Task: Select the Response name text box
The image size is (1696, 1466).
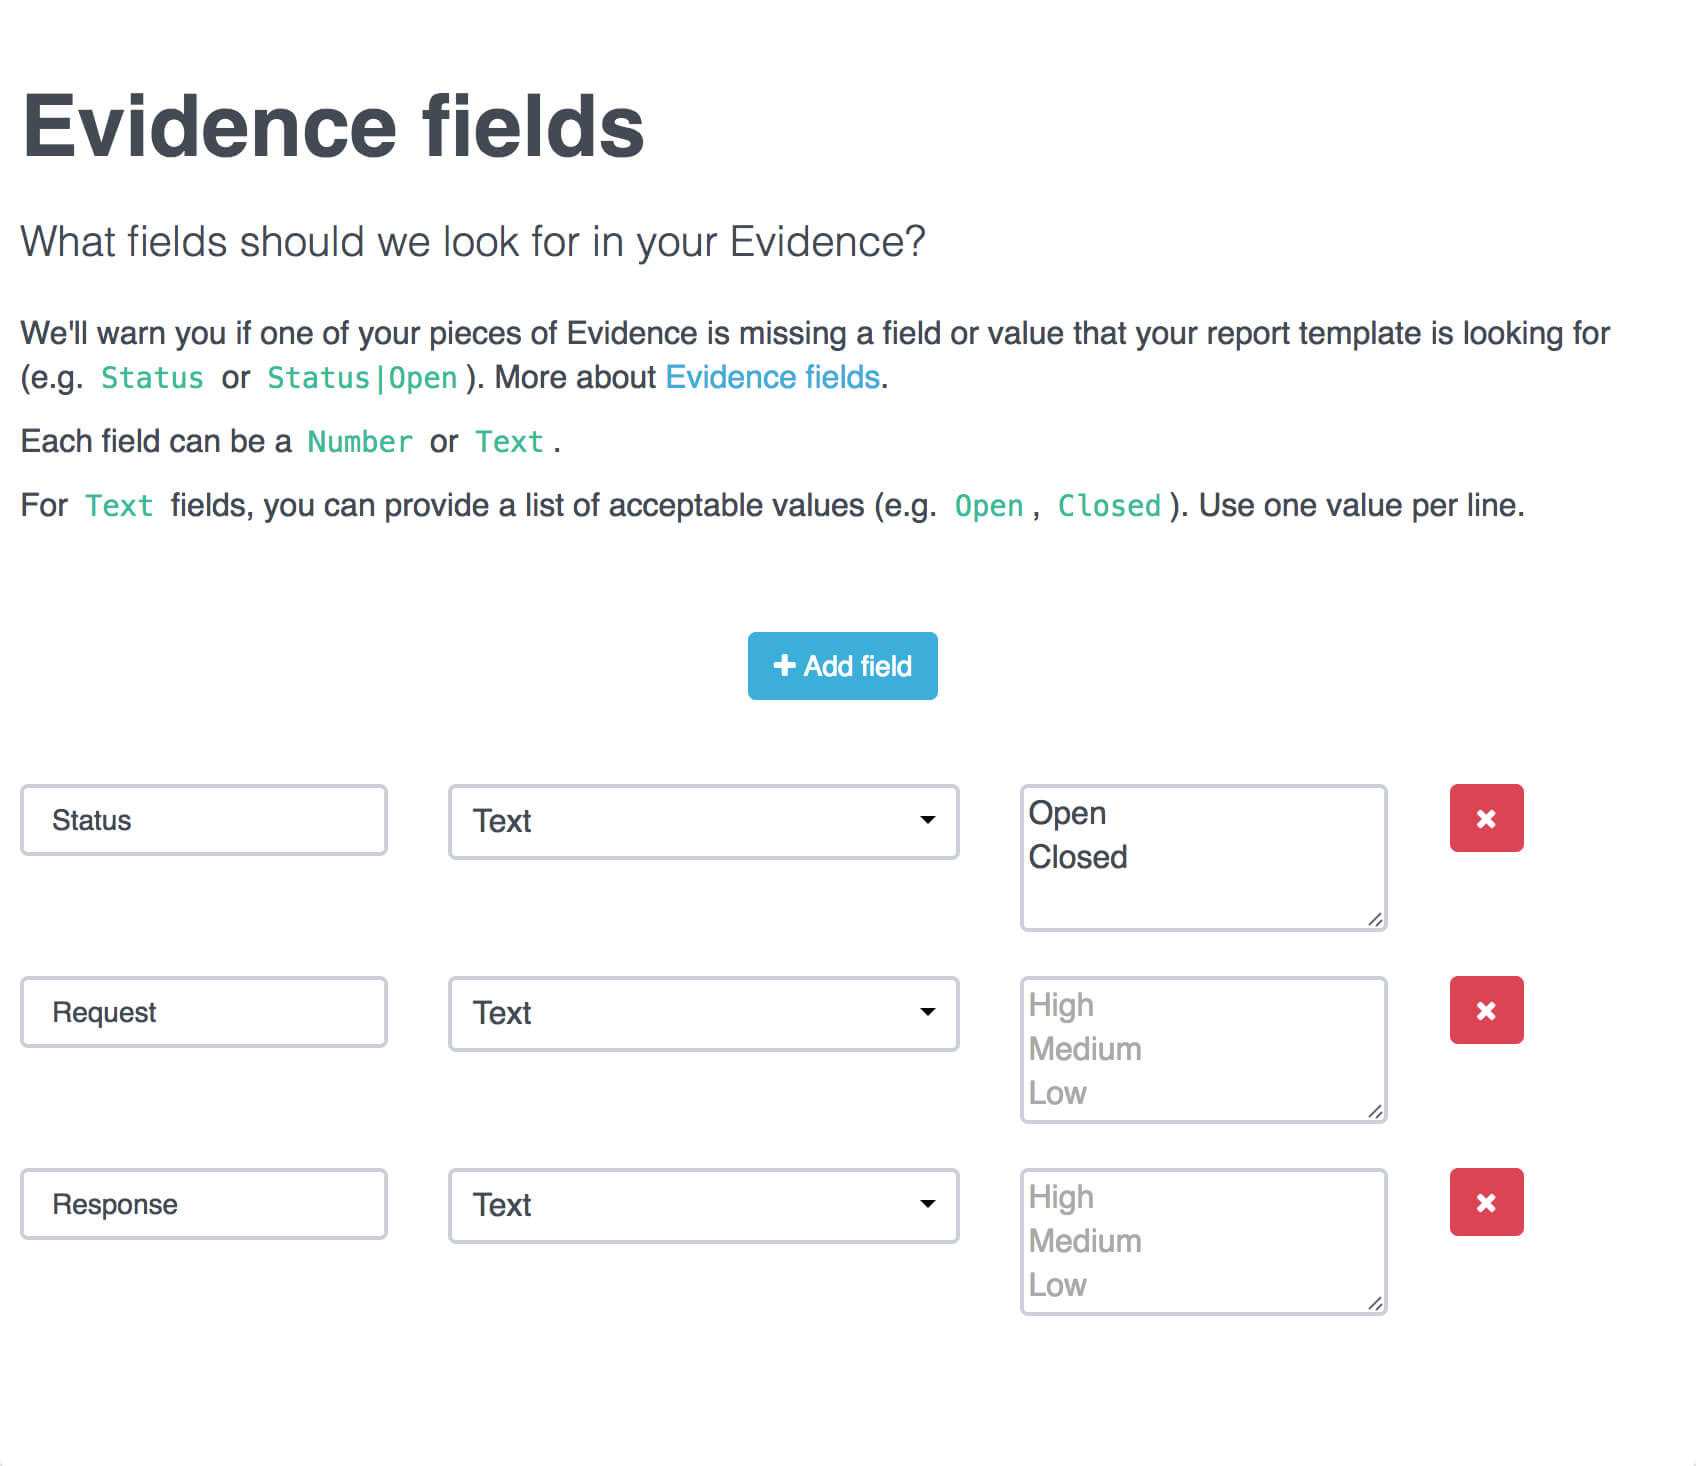Action: click(204, 1204)
